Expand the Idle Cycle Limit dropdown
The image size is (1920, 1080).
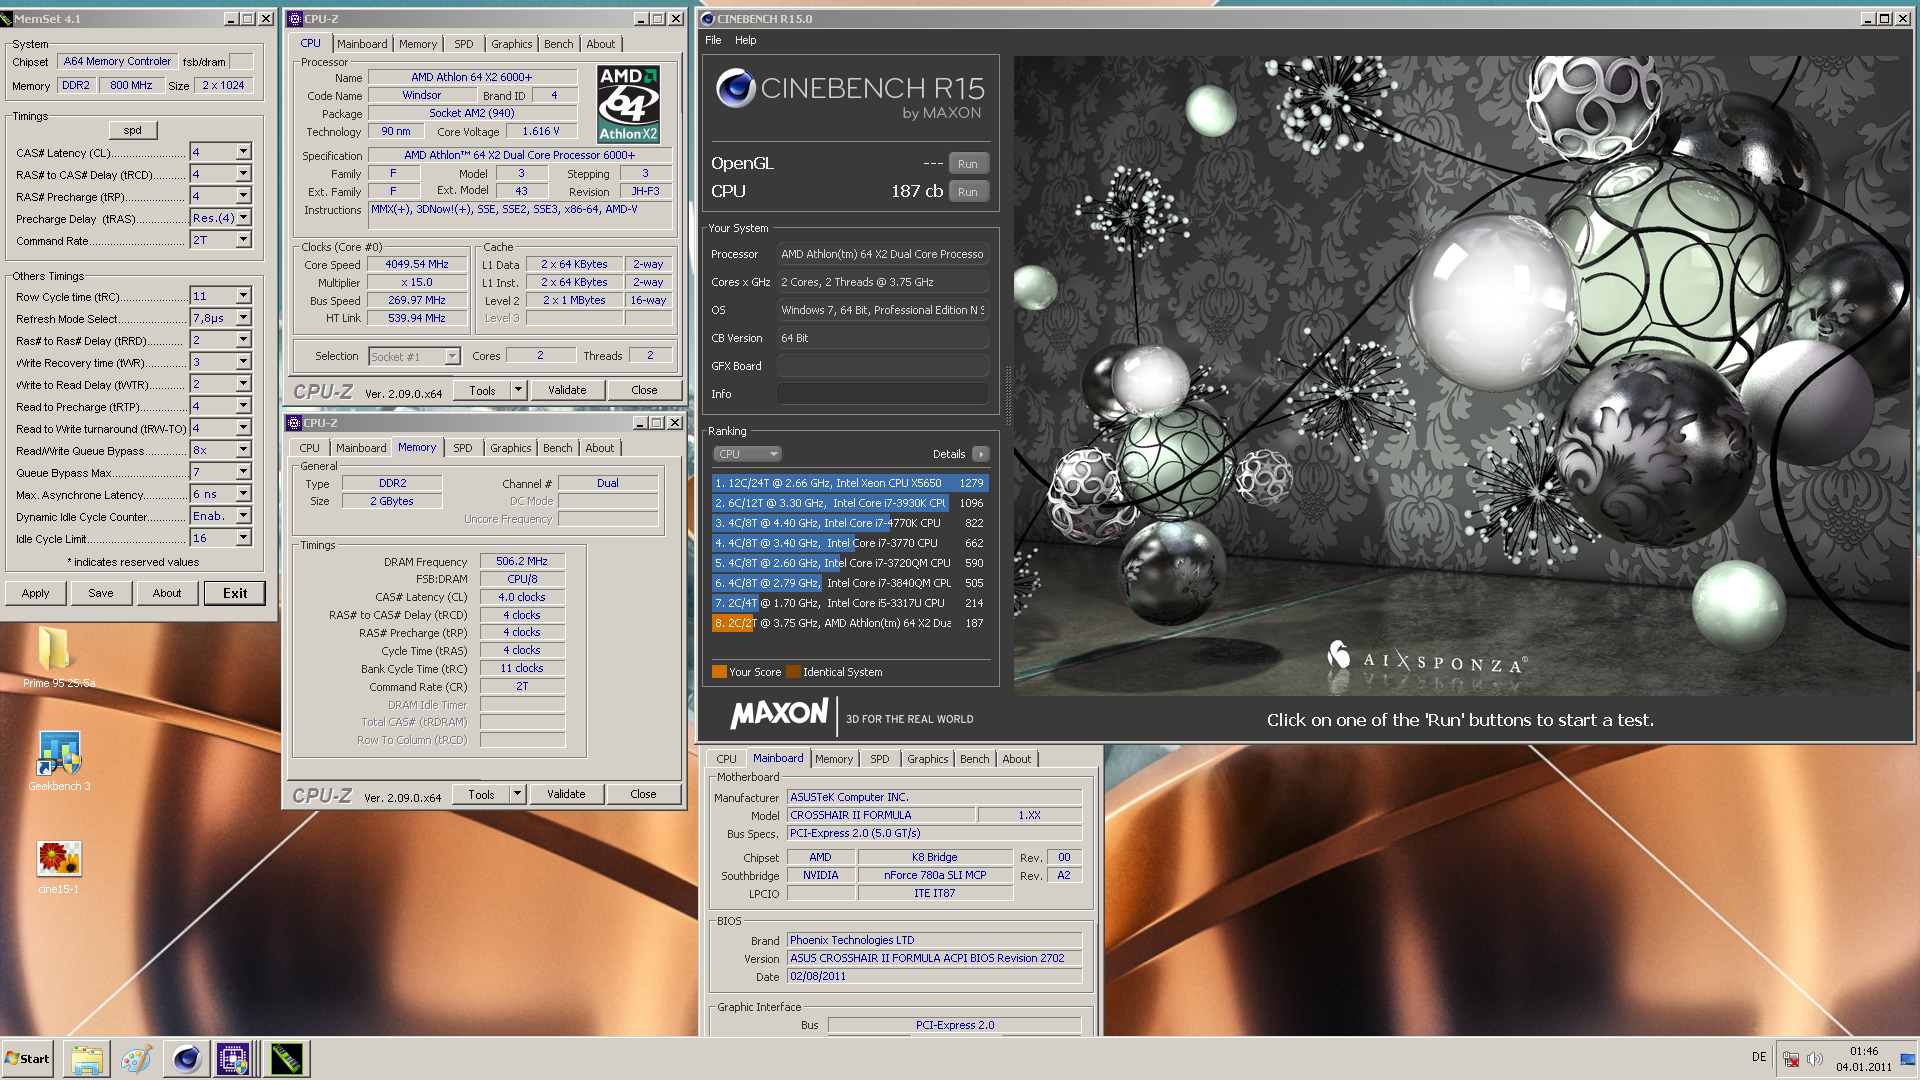click(243, 538)
